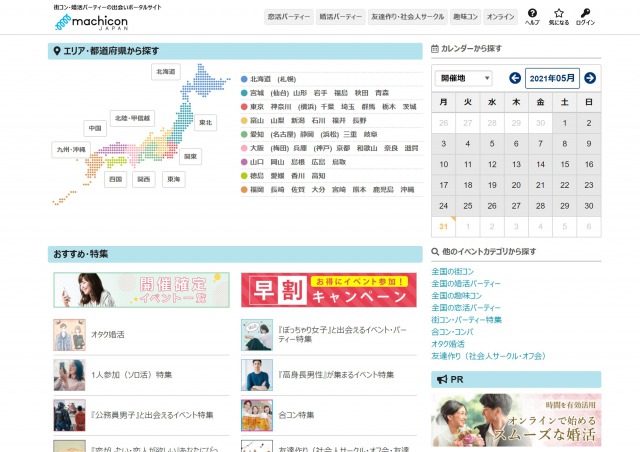Open the 東京 prefecture link

[257, 107]
